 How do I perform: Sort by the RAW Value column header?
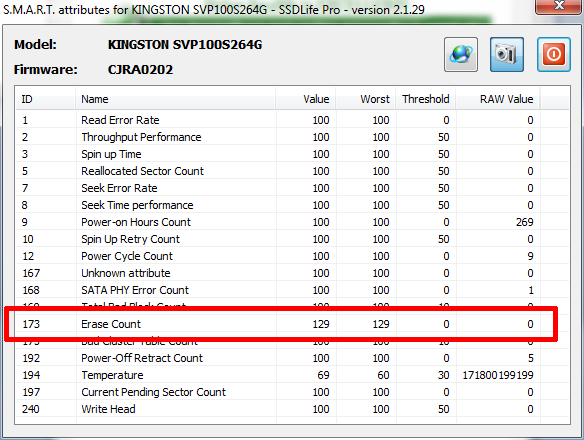[x=498, y=99]
